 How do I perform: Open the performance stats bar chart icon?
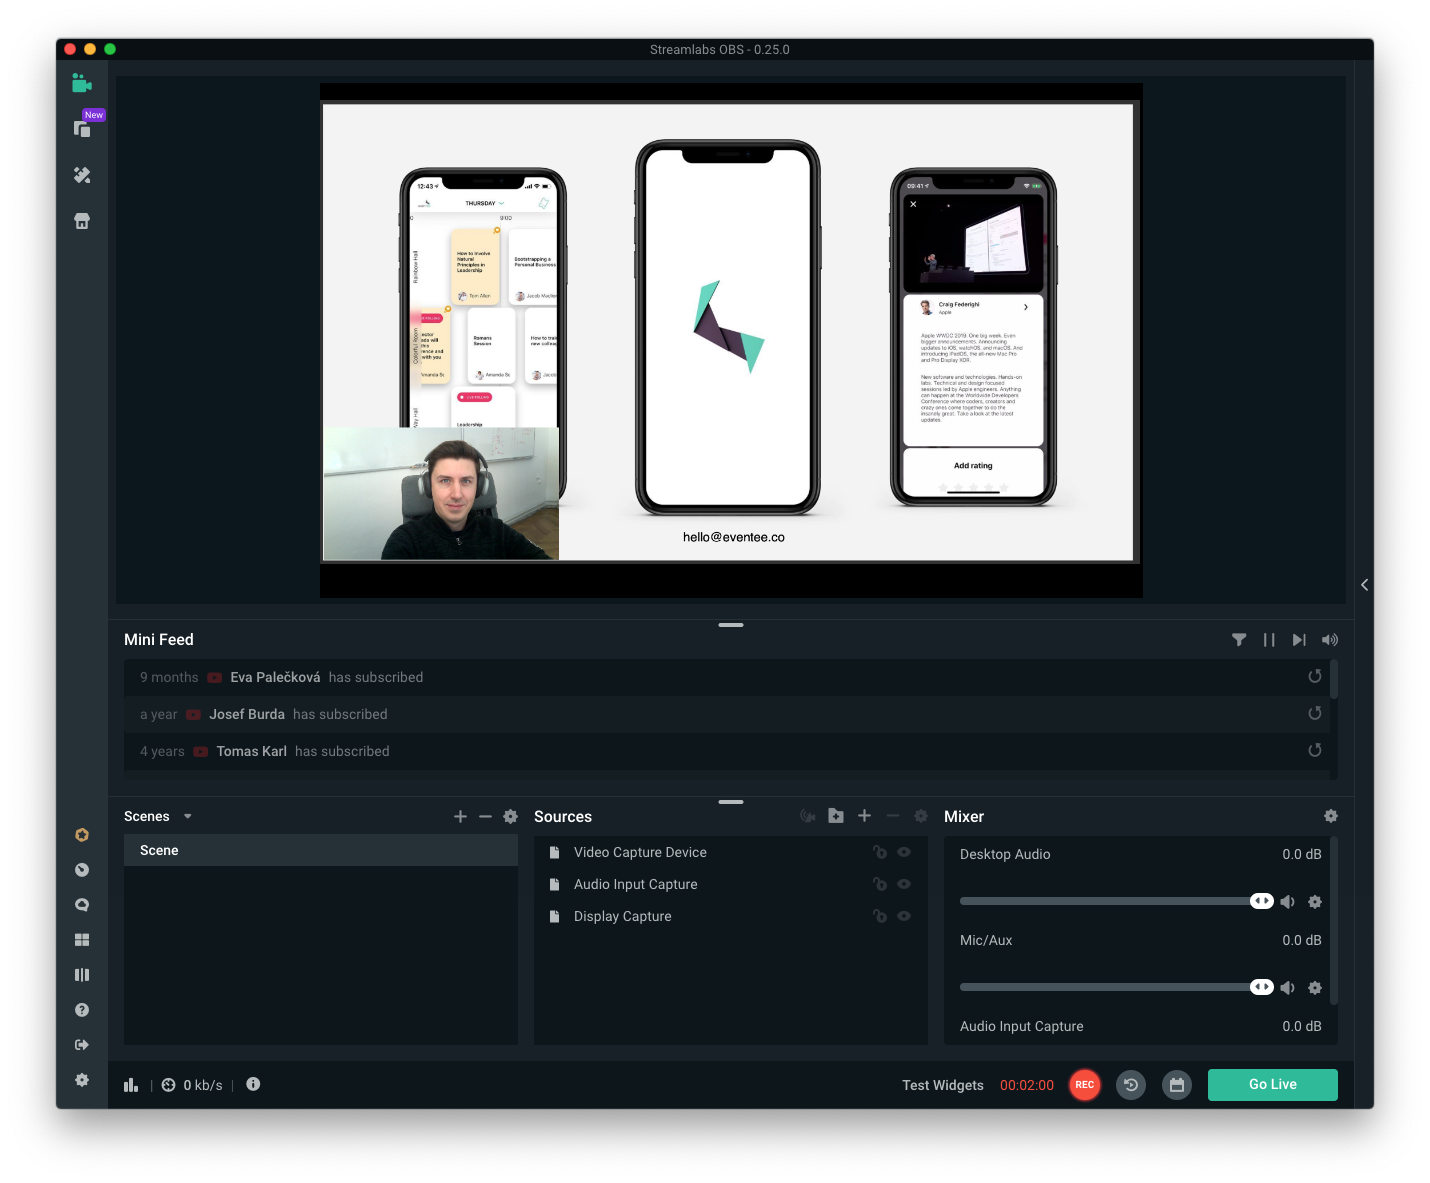[131, 1085]
